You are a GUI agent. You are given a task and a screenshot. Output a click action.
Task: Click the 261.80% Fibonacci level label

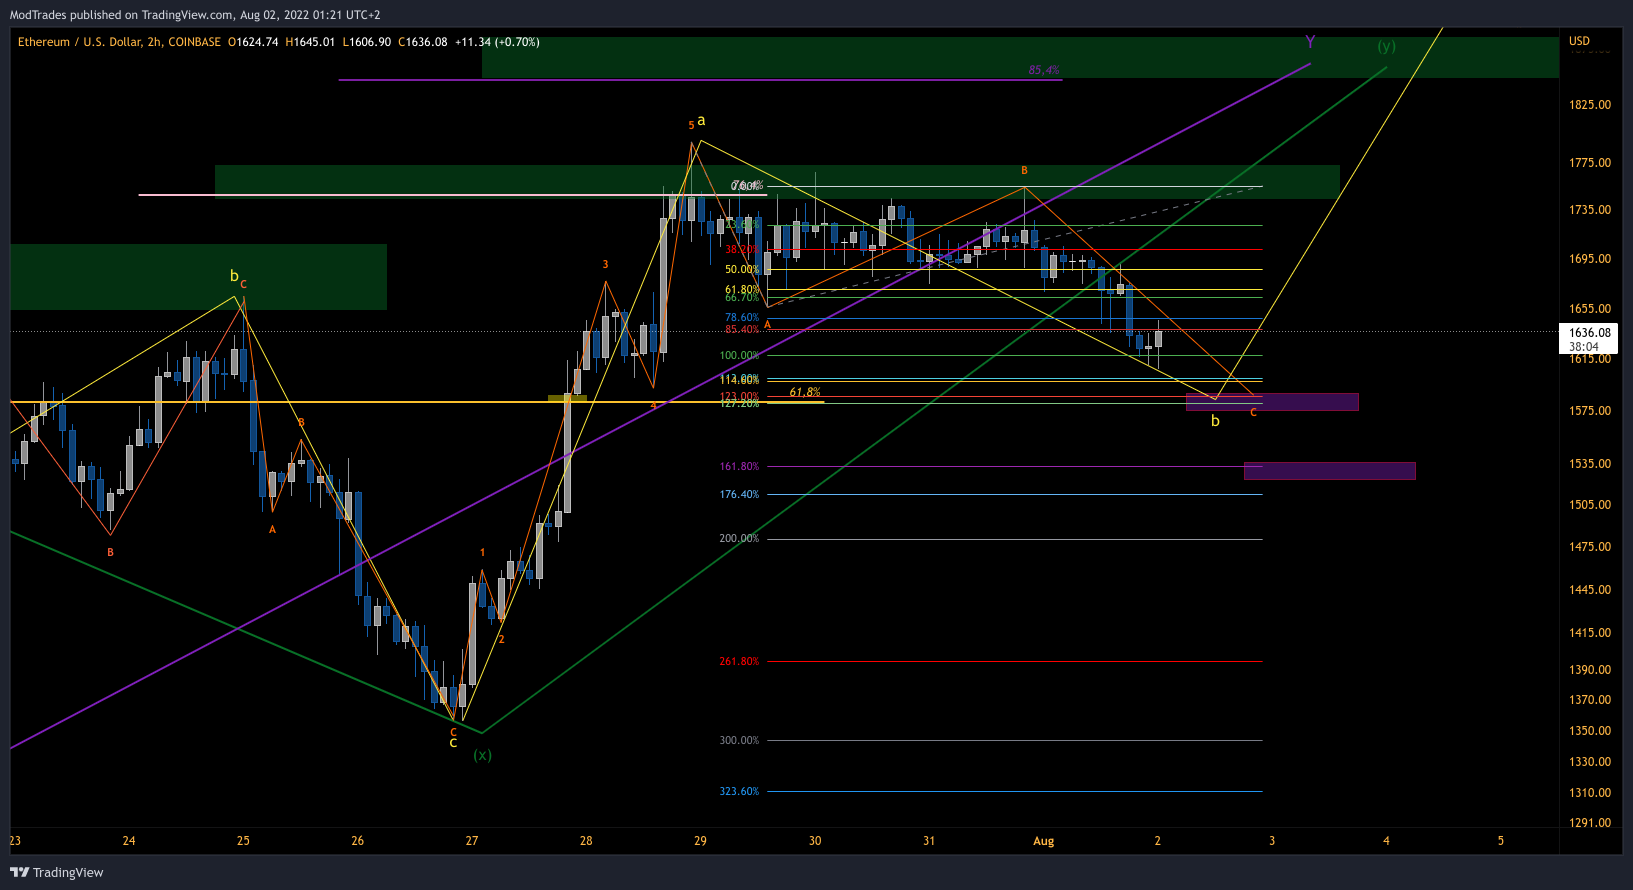click(739, 662)
